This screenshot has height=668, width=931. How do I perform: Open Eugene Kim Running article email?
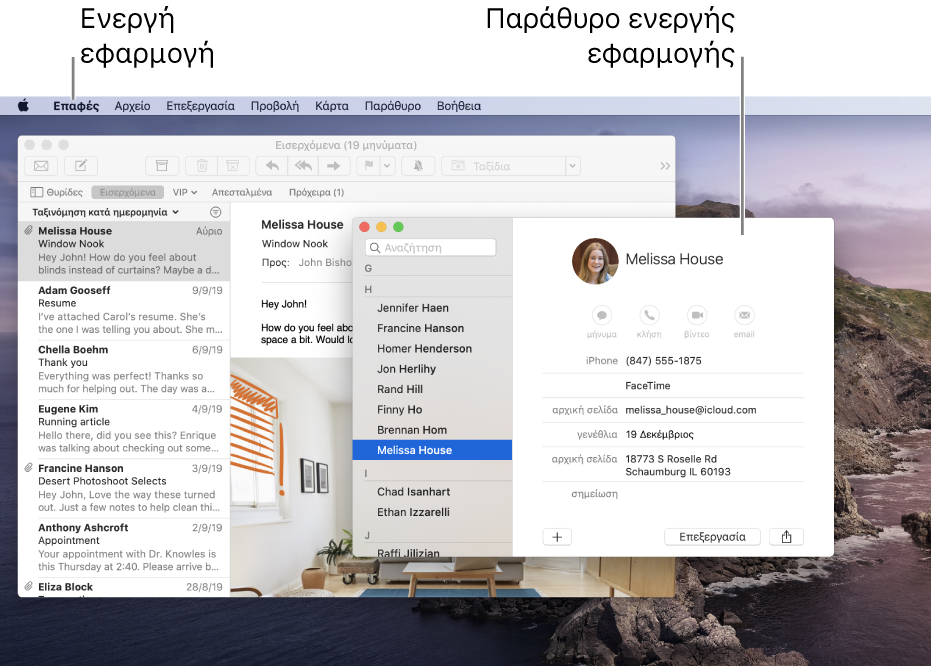[x=124, y=429]
